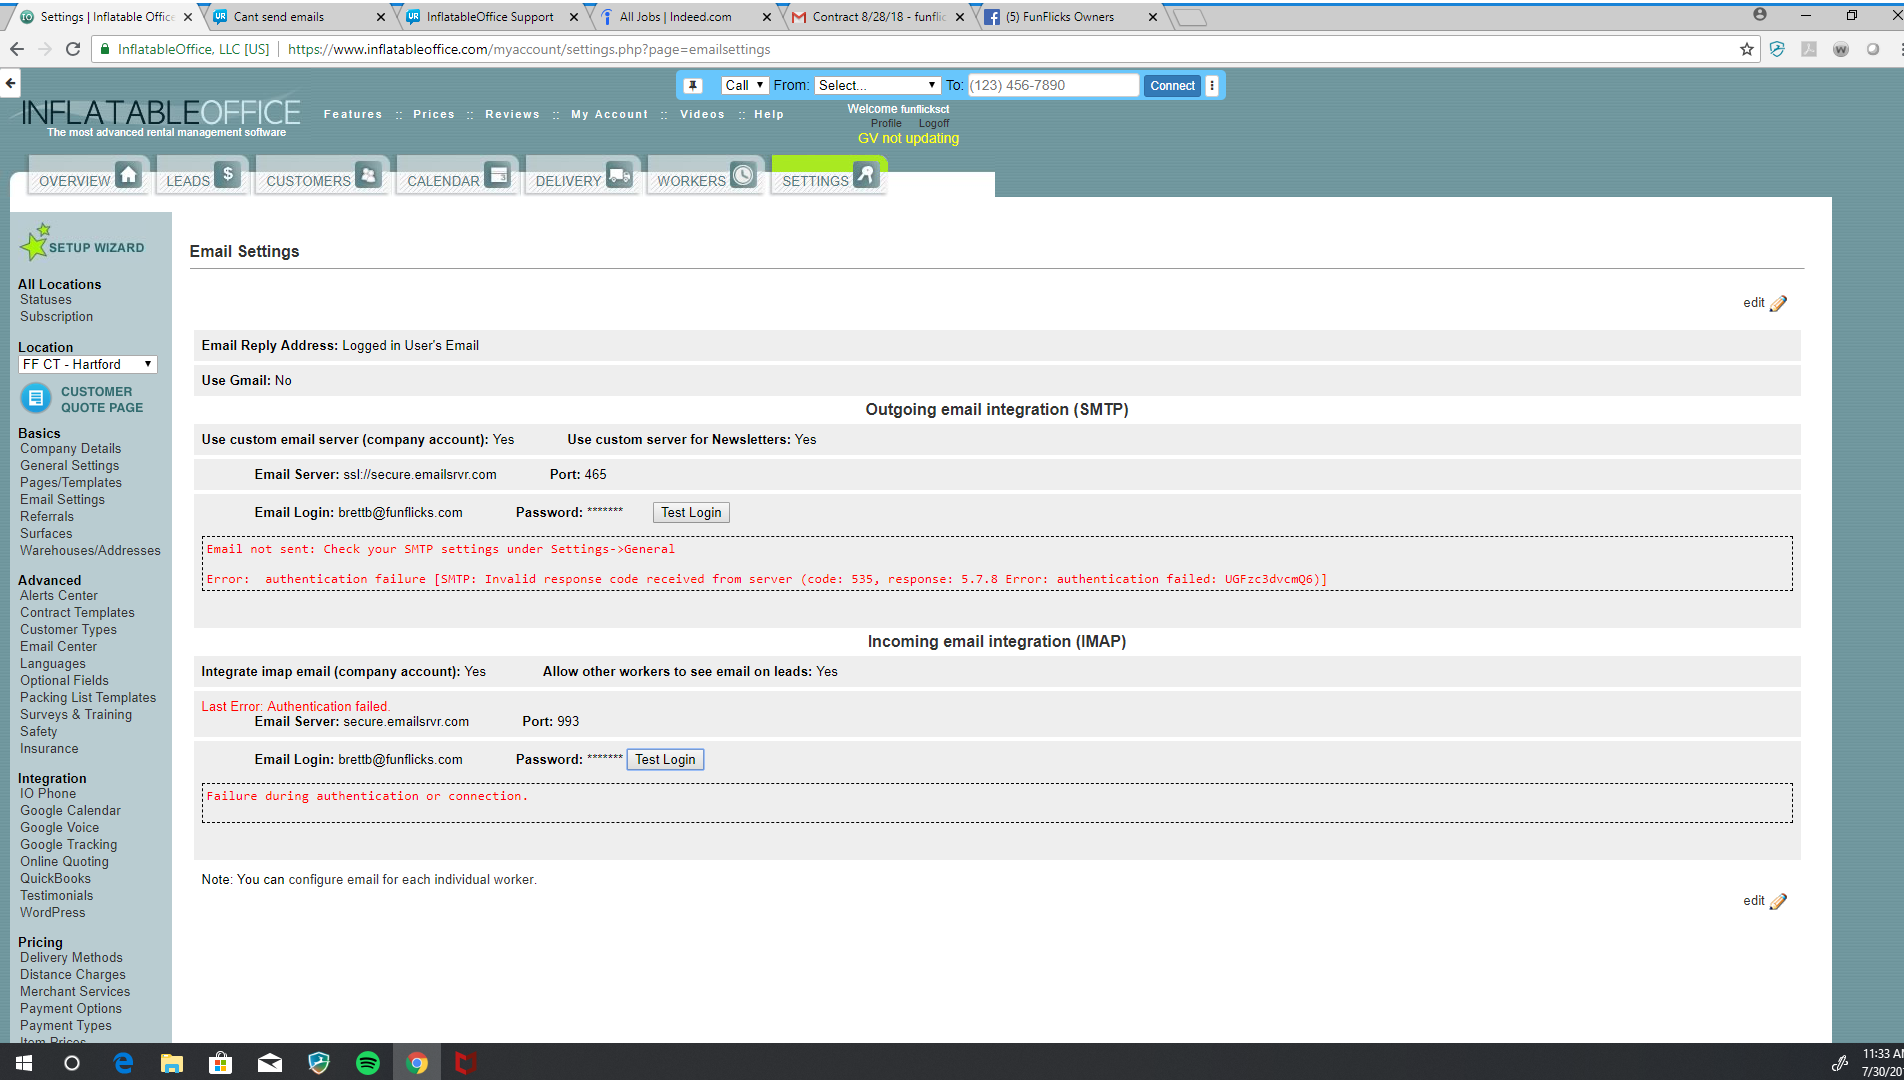
Task: Expand the FF CT - Hartford location dropdown
Action: 87,365
